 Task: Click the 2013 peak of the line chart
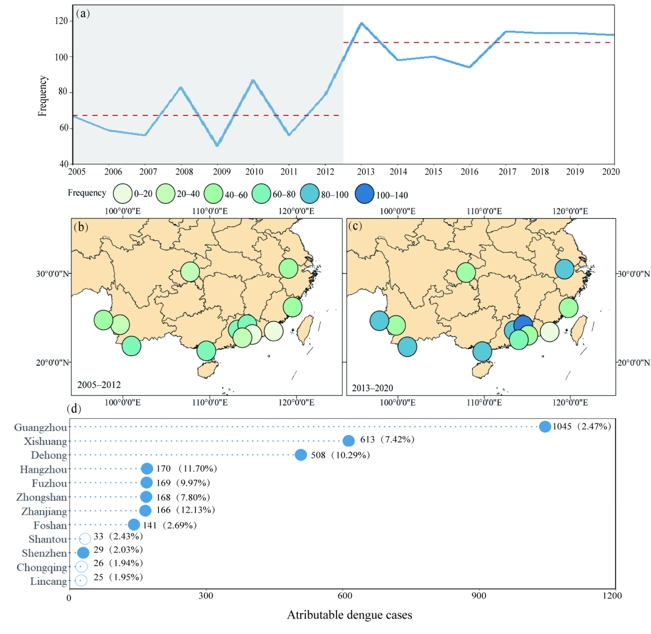point(361,23)
